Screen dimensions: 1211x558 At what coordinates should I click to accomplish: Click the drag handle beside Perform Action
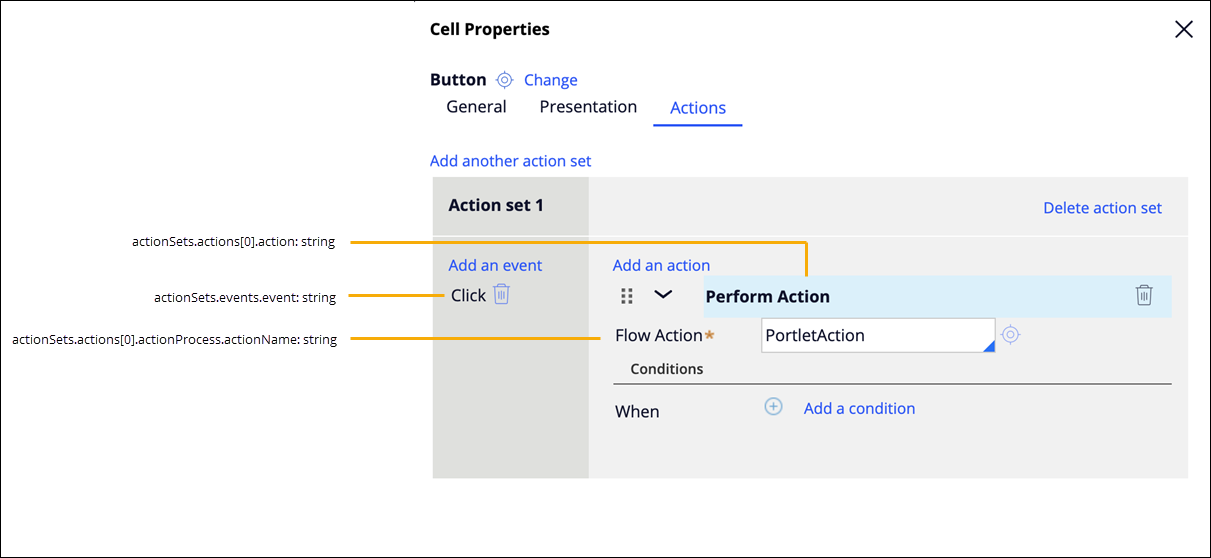click(x=627, y=296)
